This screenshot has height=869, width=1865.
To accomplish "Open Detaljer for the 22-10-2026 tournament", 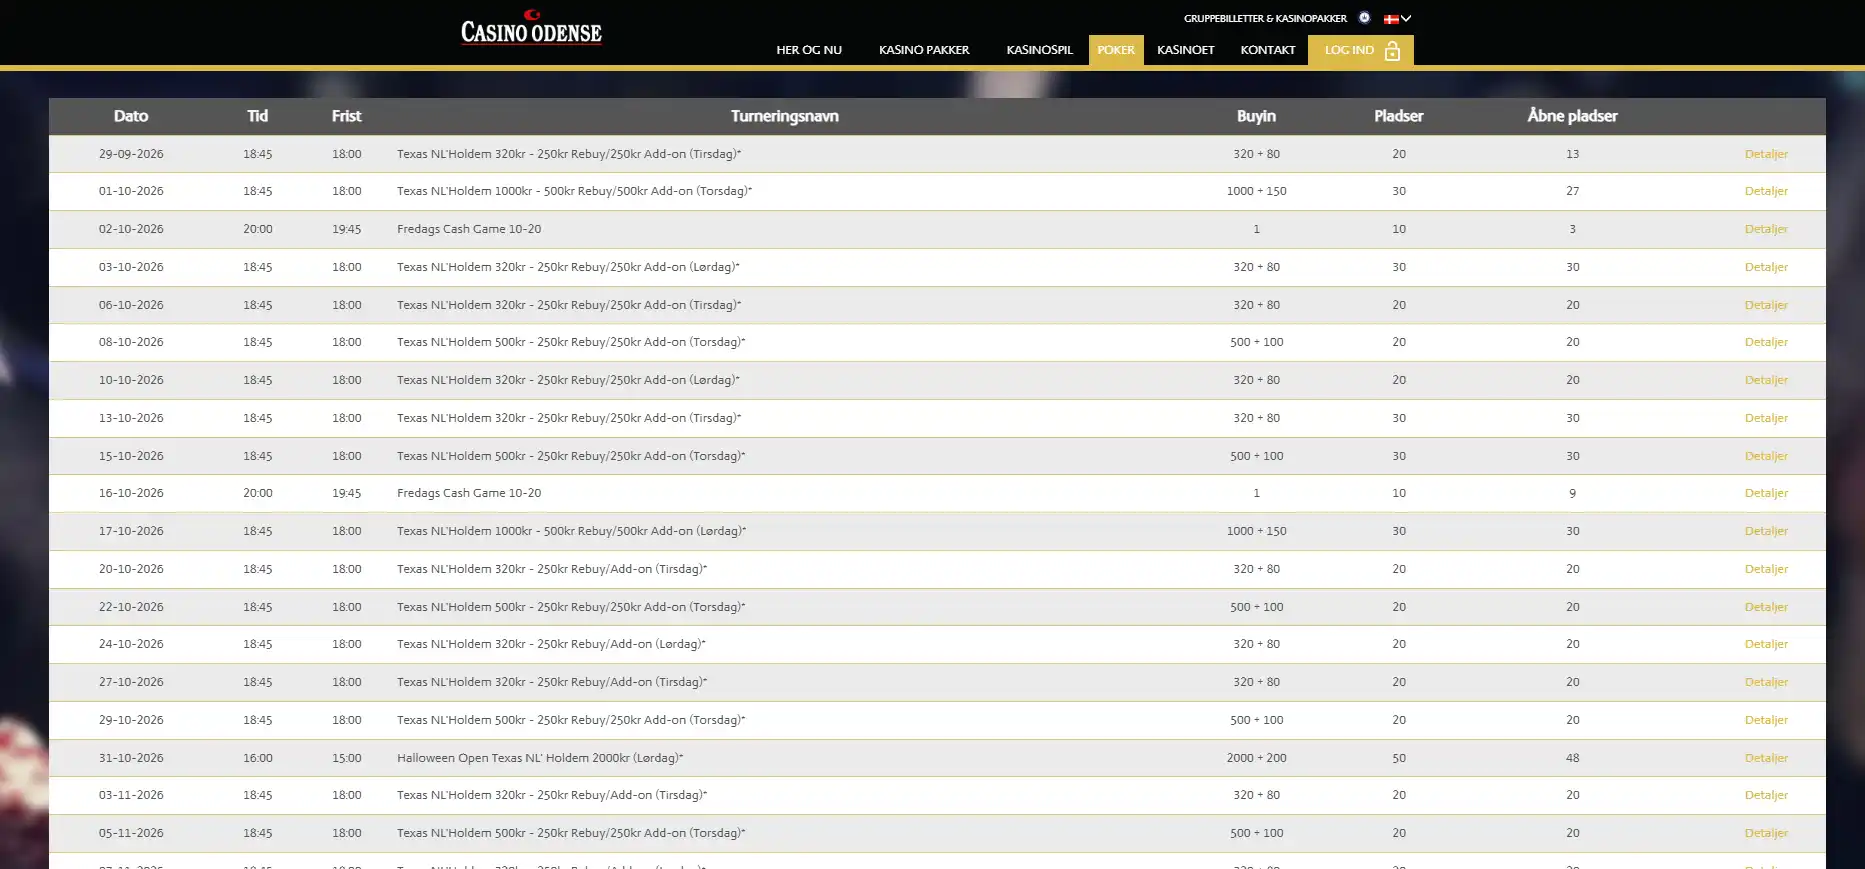I will [x=1767, y=607].
